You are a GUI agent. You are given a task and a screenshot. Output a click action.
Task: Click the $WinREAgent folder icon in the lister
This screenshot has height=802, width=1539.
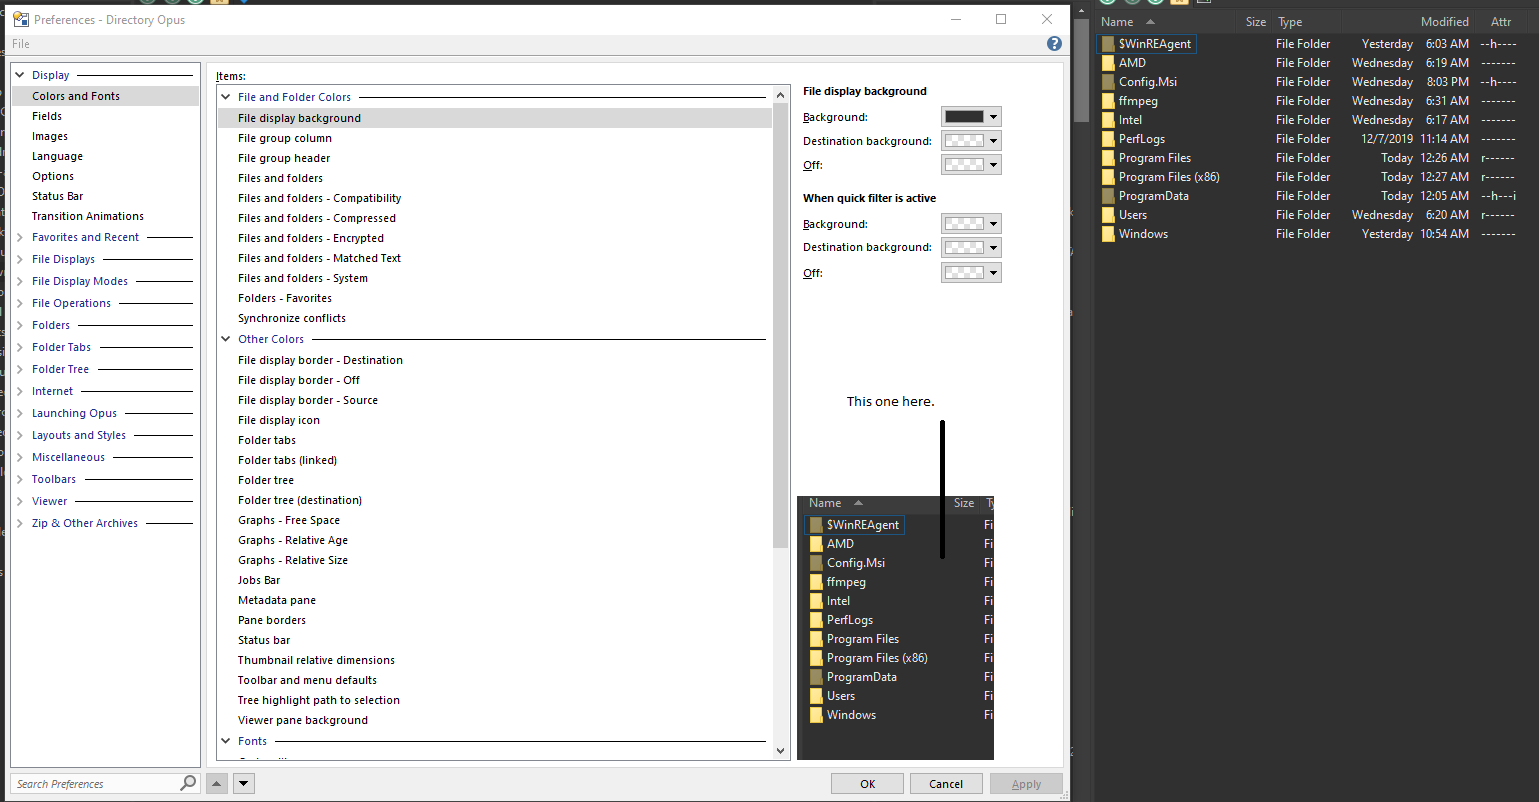1108,44
